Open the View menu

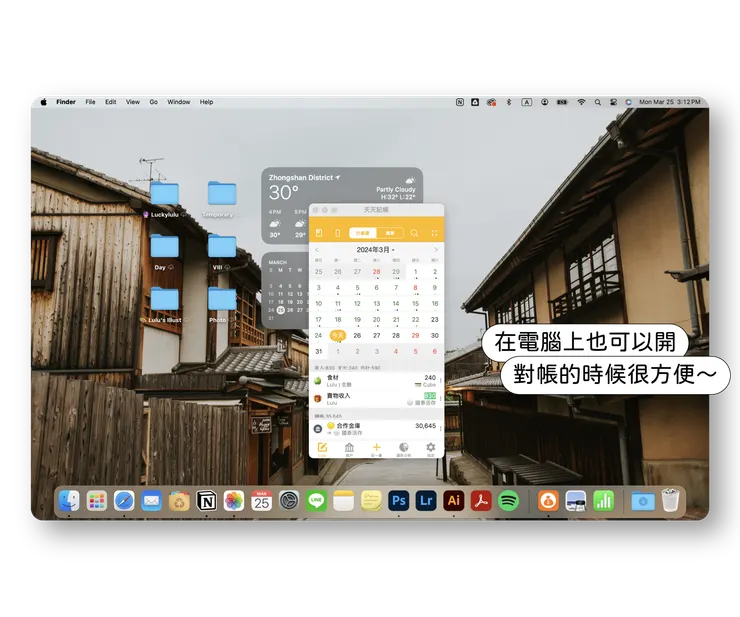(133, 102)
